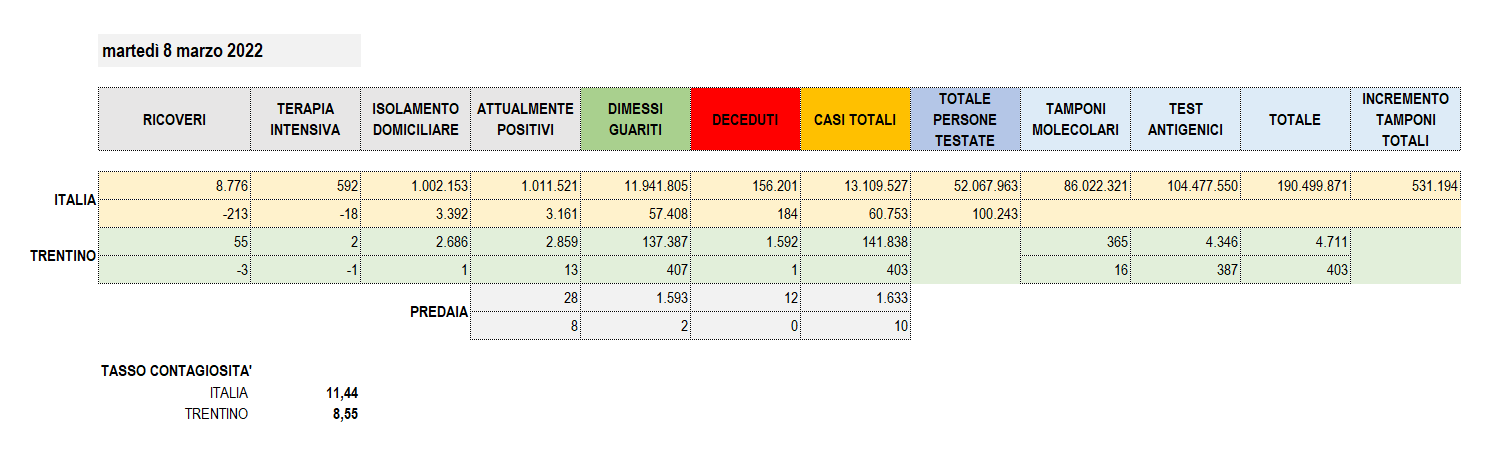Click the tamponi increment cell 531.194
The width and height of the screenshot is (1495, 450).
coord(1405,186)
